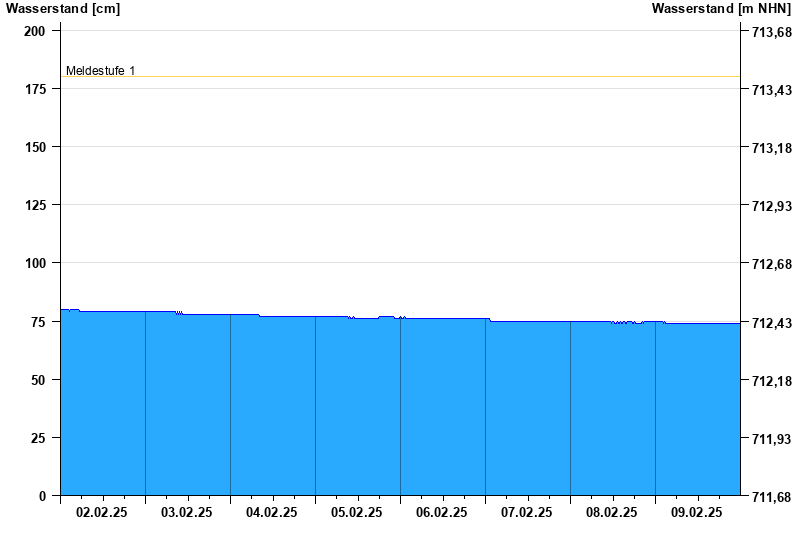Click the 09.02.25 date label
The width and height of the screenshot is (800, 550).
[697, 512]
